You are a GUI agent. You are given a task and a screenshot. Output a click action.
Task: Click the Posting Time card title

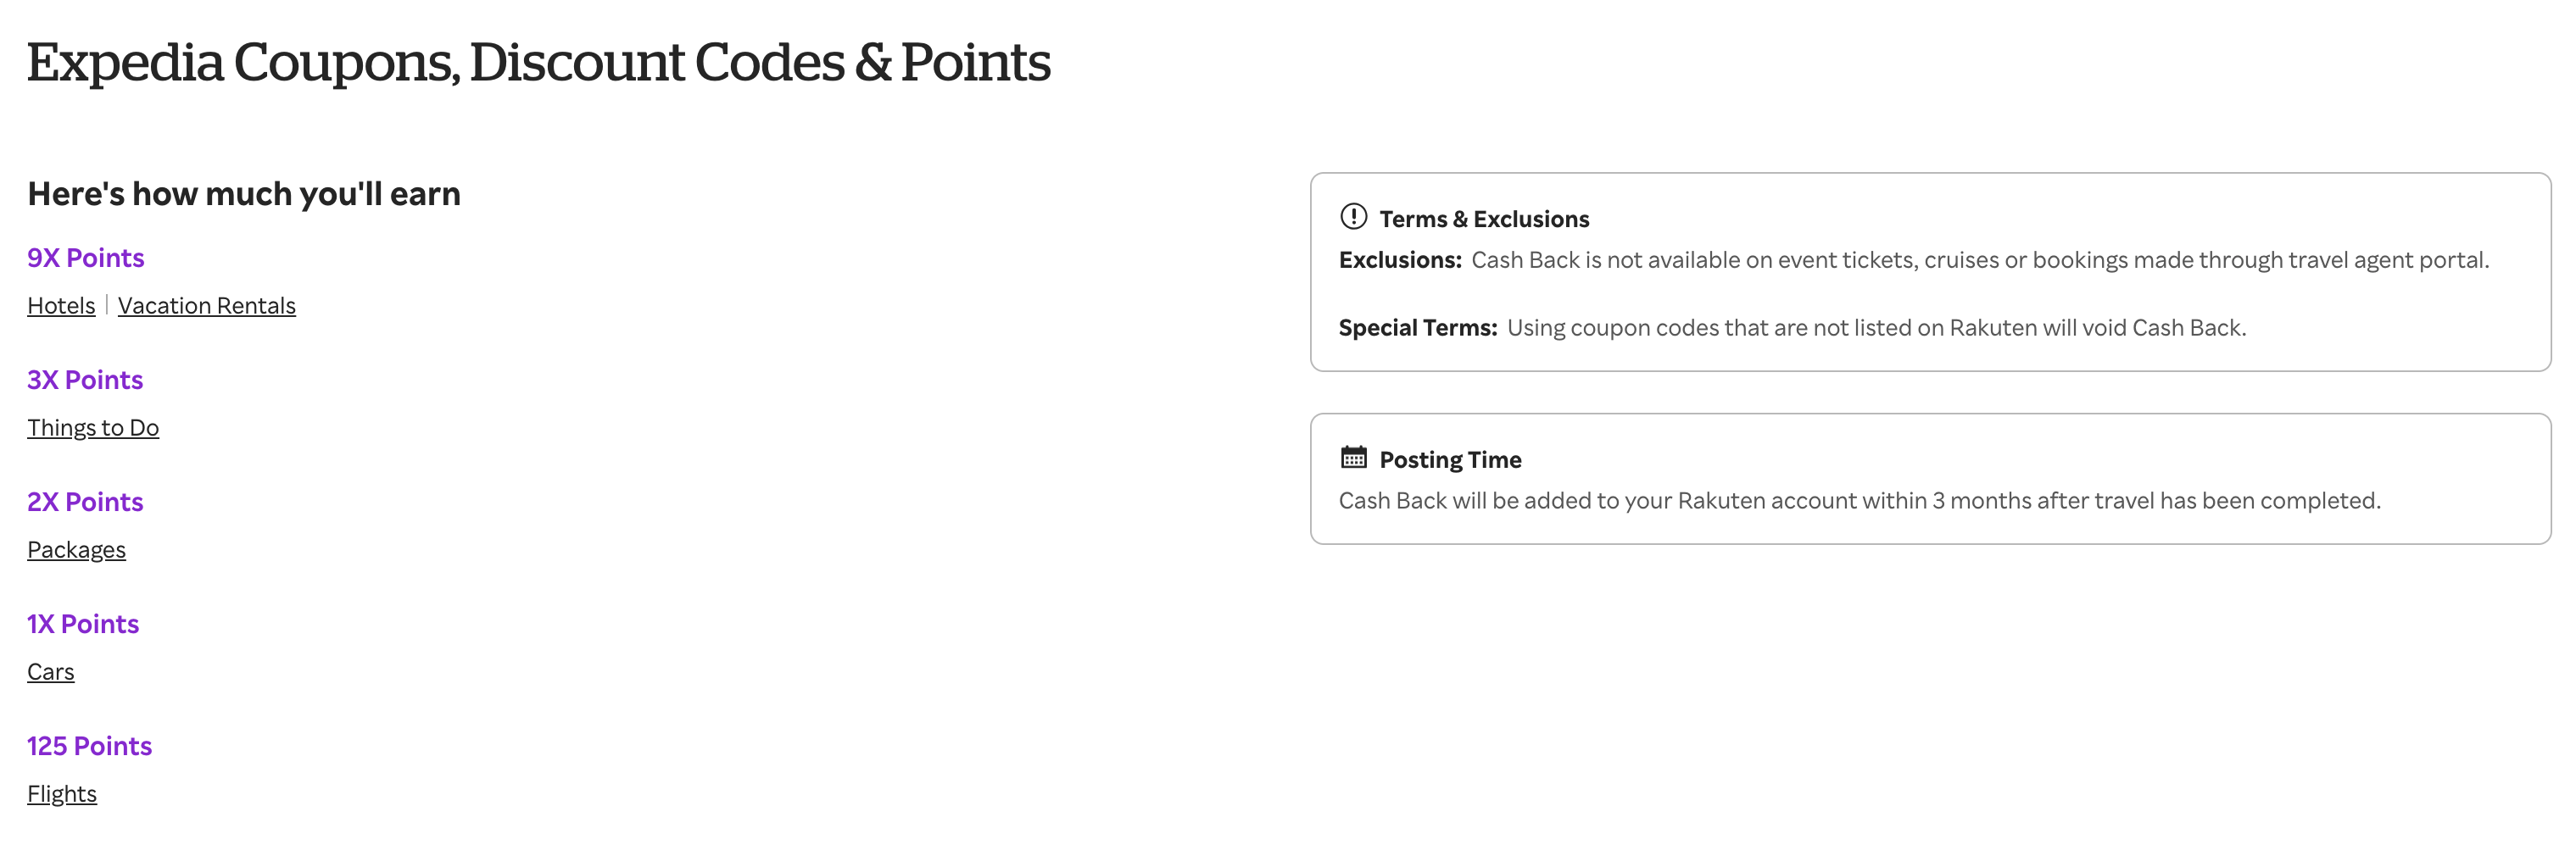coord(1450,460)
